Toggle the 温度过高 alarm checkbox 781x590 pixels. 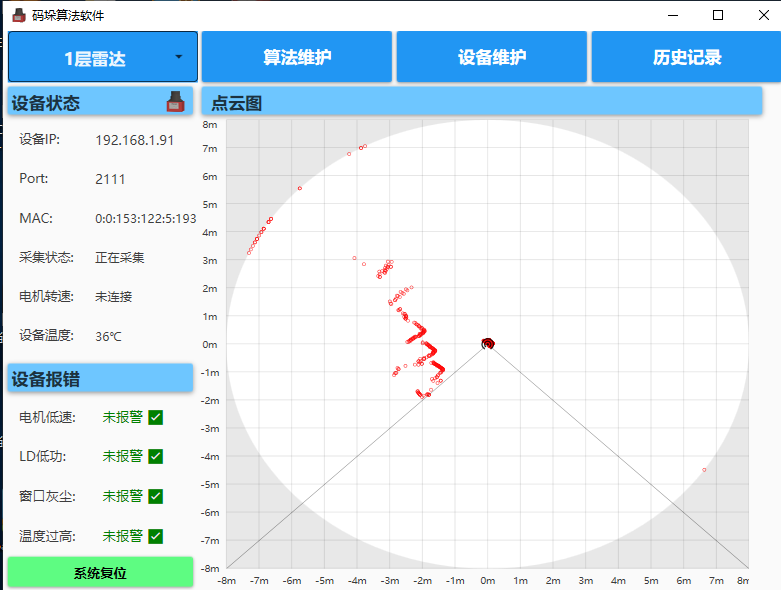[x=156, y=536]
